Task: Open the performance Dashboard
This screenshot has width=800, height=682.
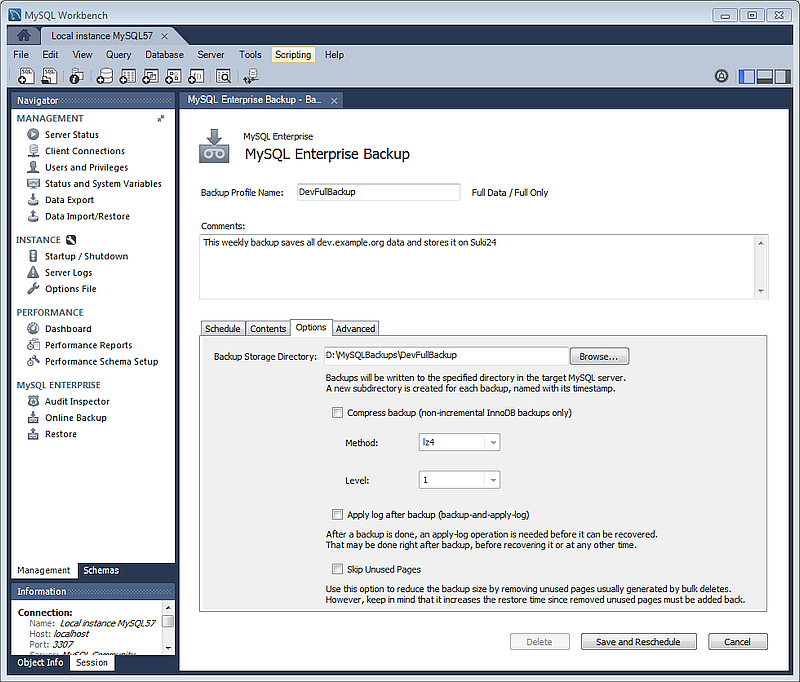Action: click(x=68, y=329)
